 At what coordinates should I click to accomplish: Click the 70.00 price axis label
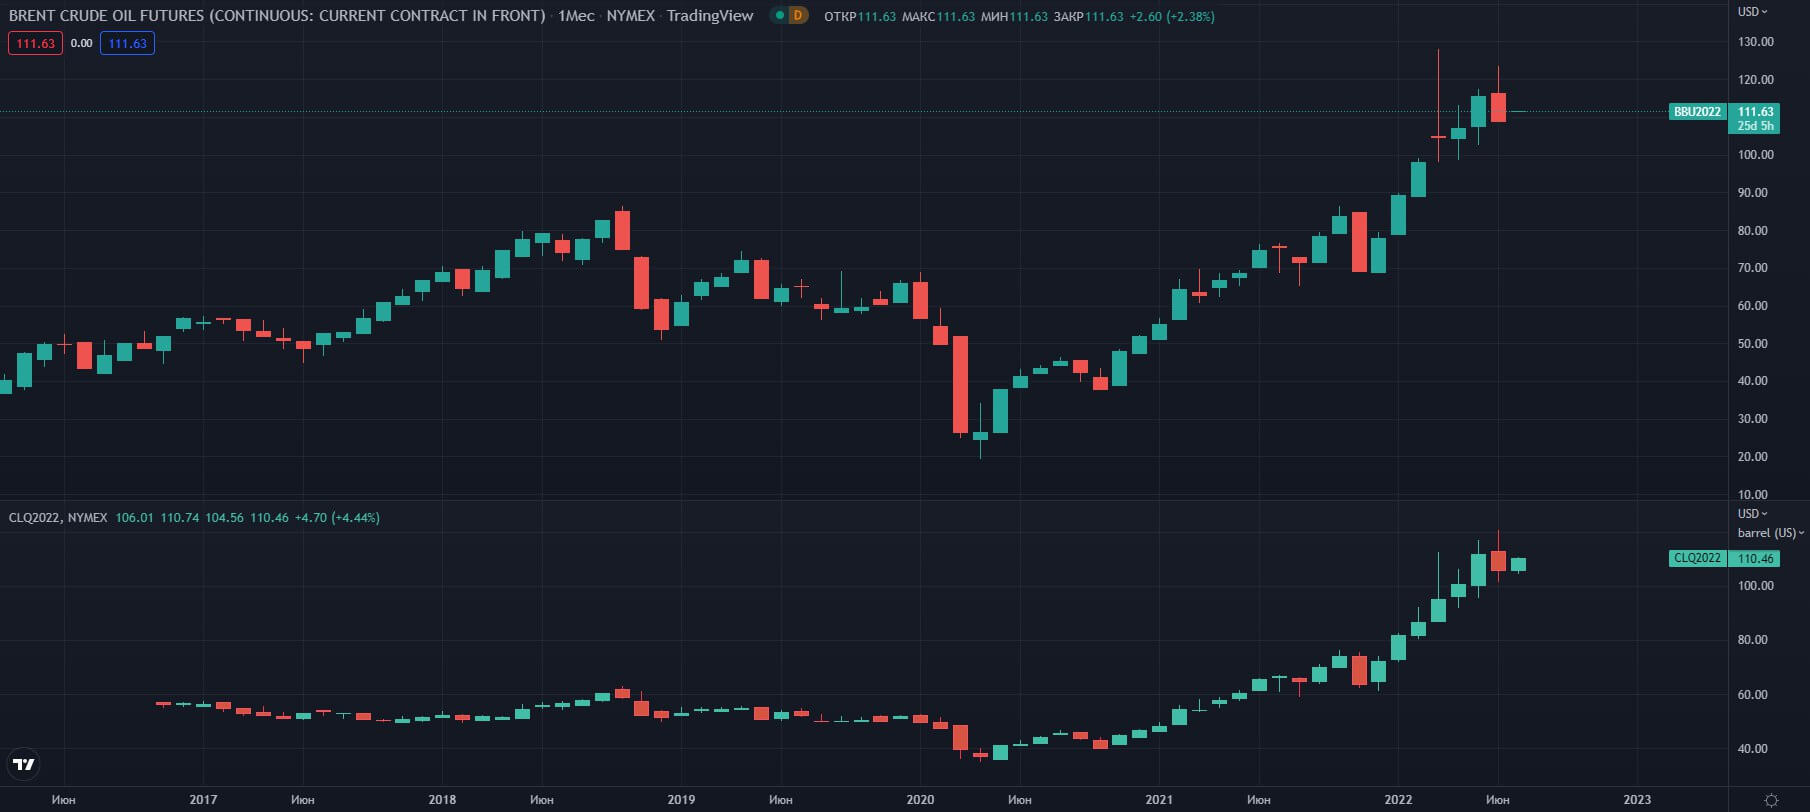(x=1756, y=268)
